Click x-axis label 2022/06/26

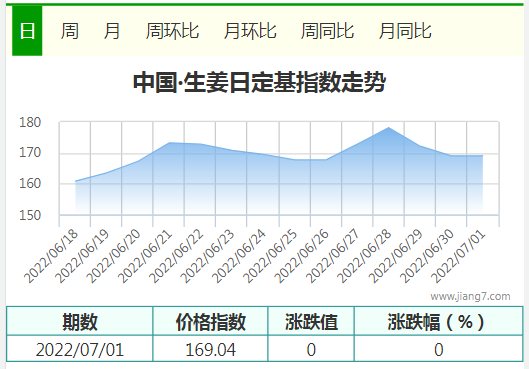coord(302,257)
